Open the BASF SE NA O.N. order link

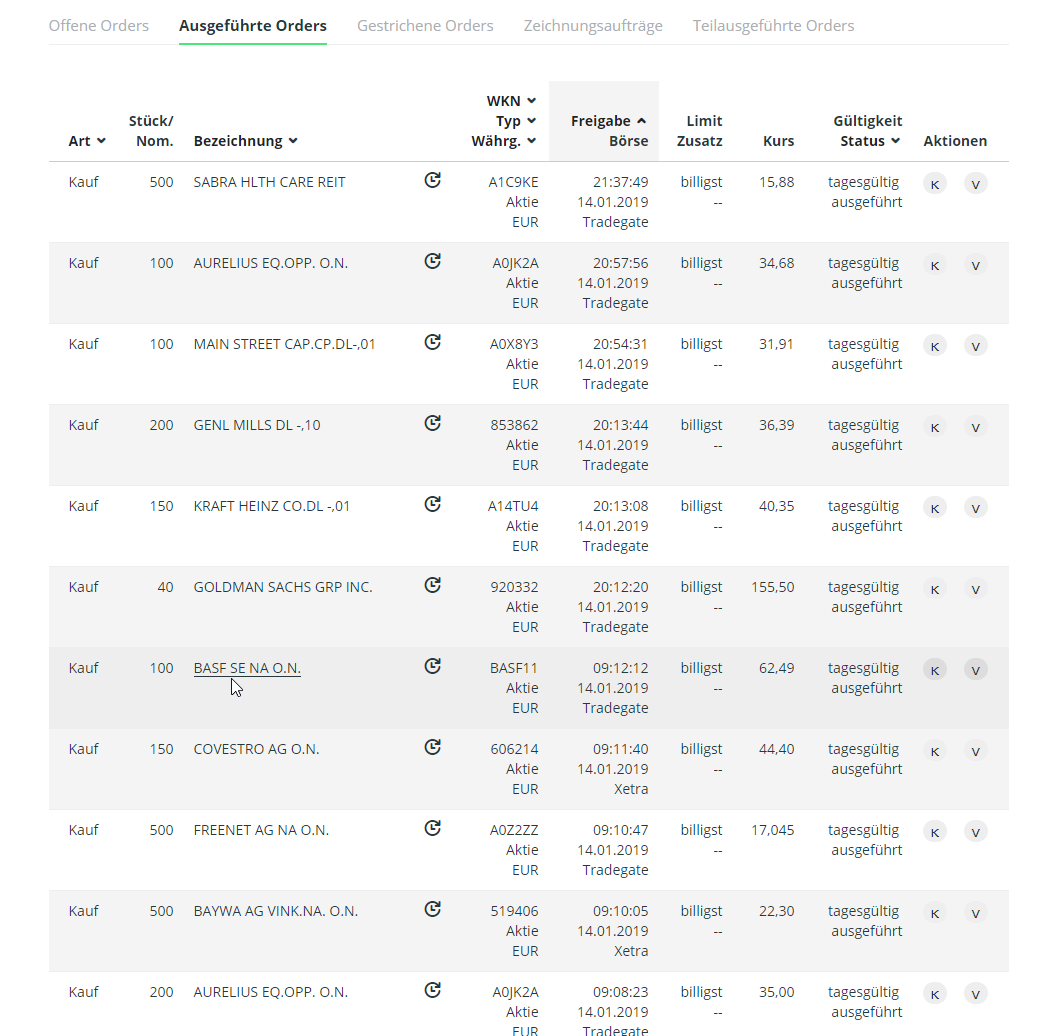coord(246,667)
